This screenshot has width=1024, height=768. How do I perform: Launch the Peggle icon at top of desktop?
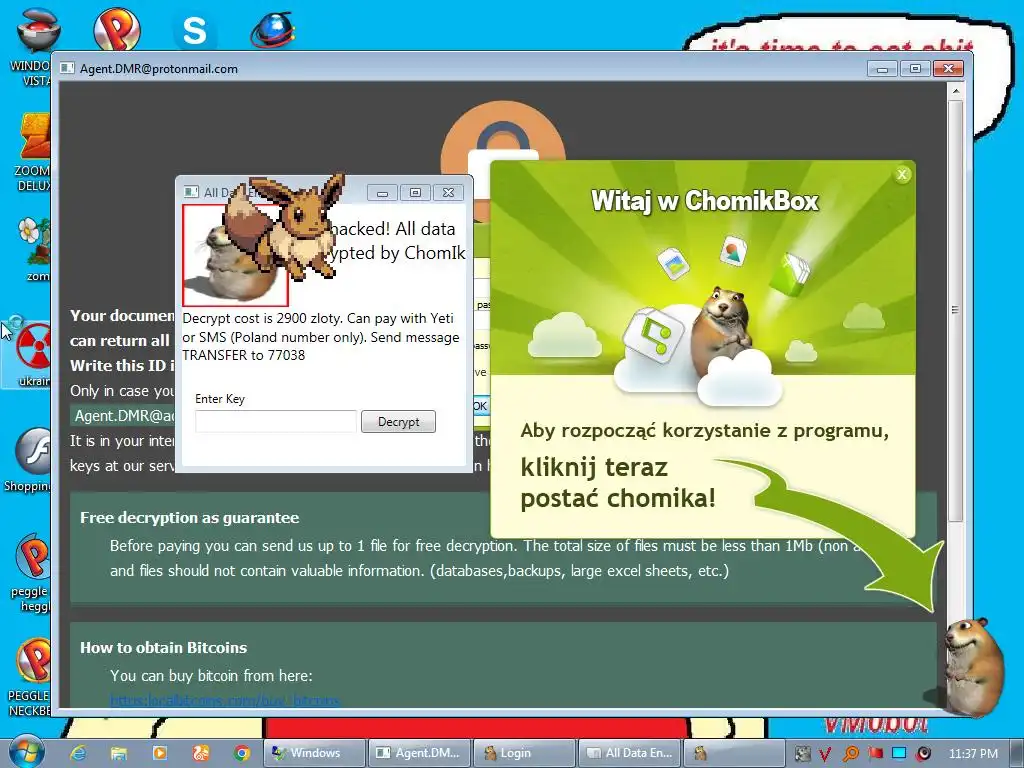click(x=116, y=27)
